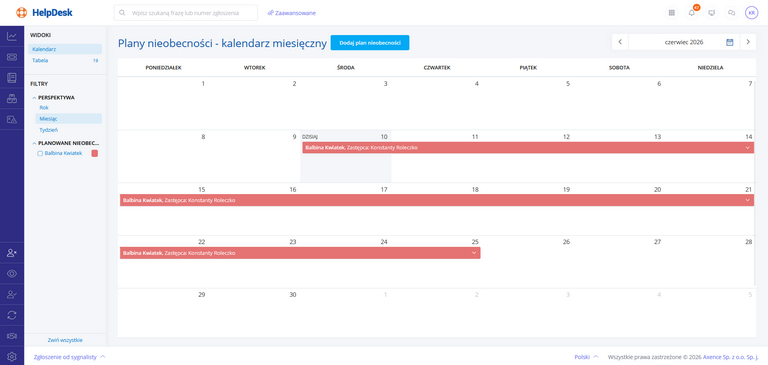768x365 pixels.
Task: Open the czerwiec 2026 month selector
Action: coord(684,42)
